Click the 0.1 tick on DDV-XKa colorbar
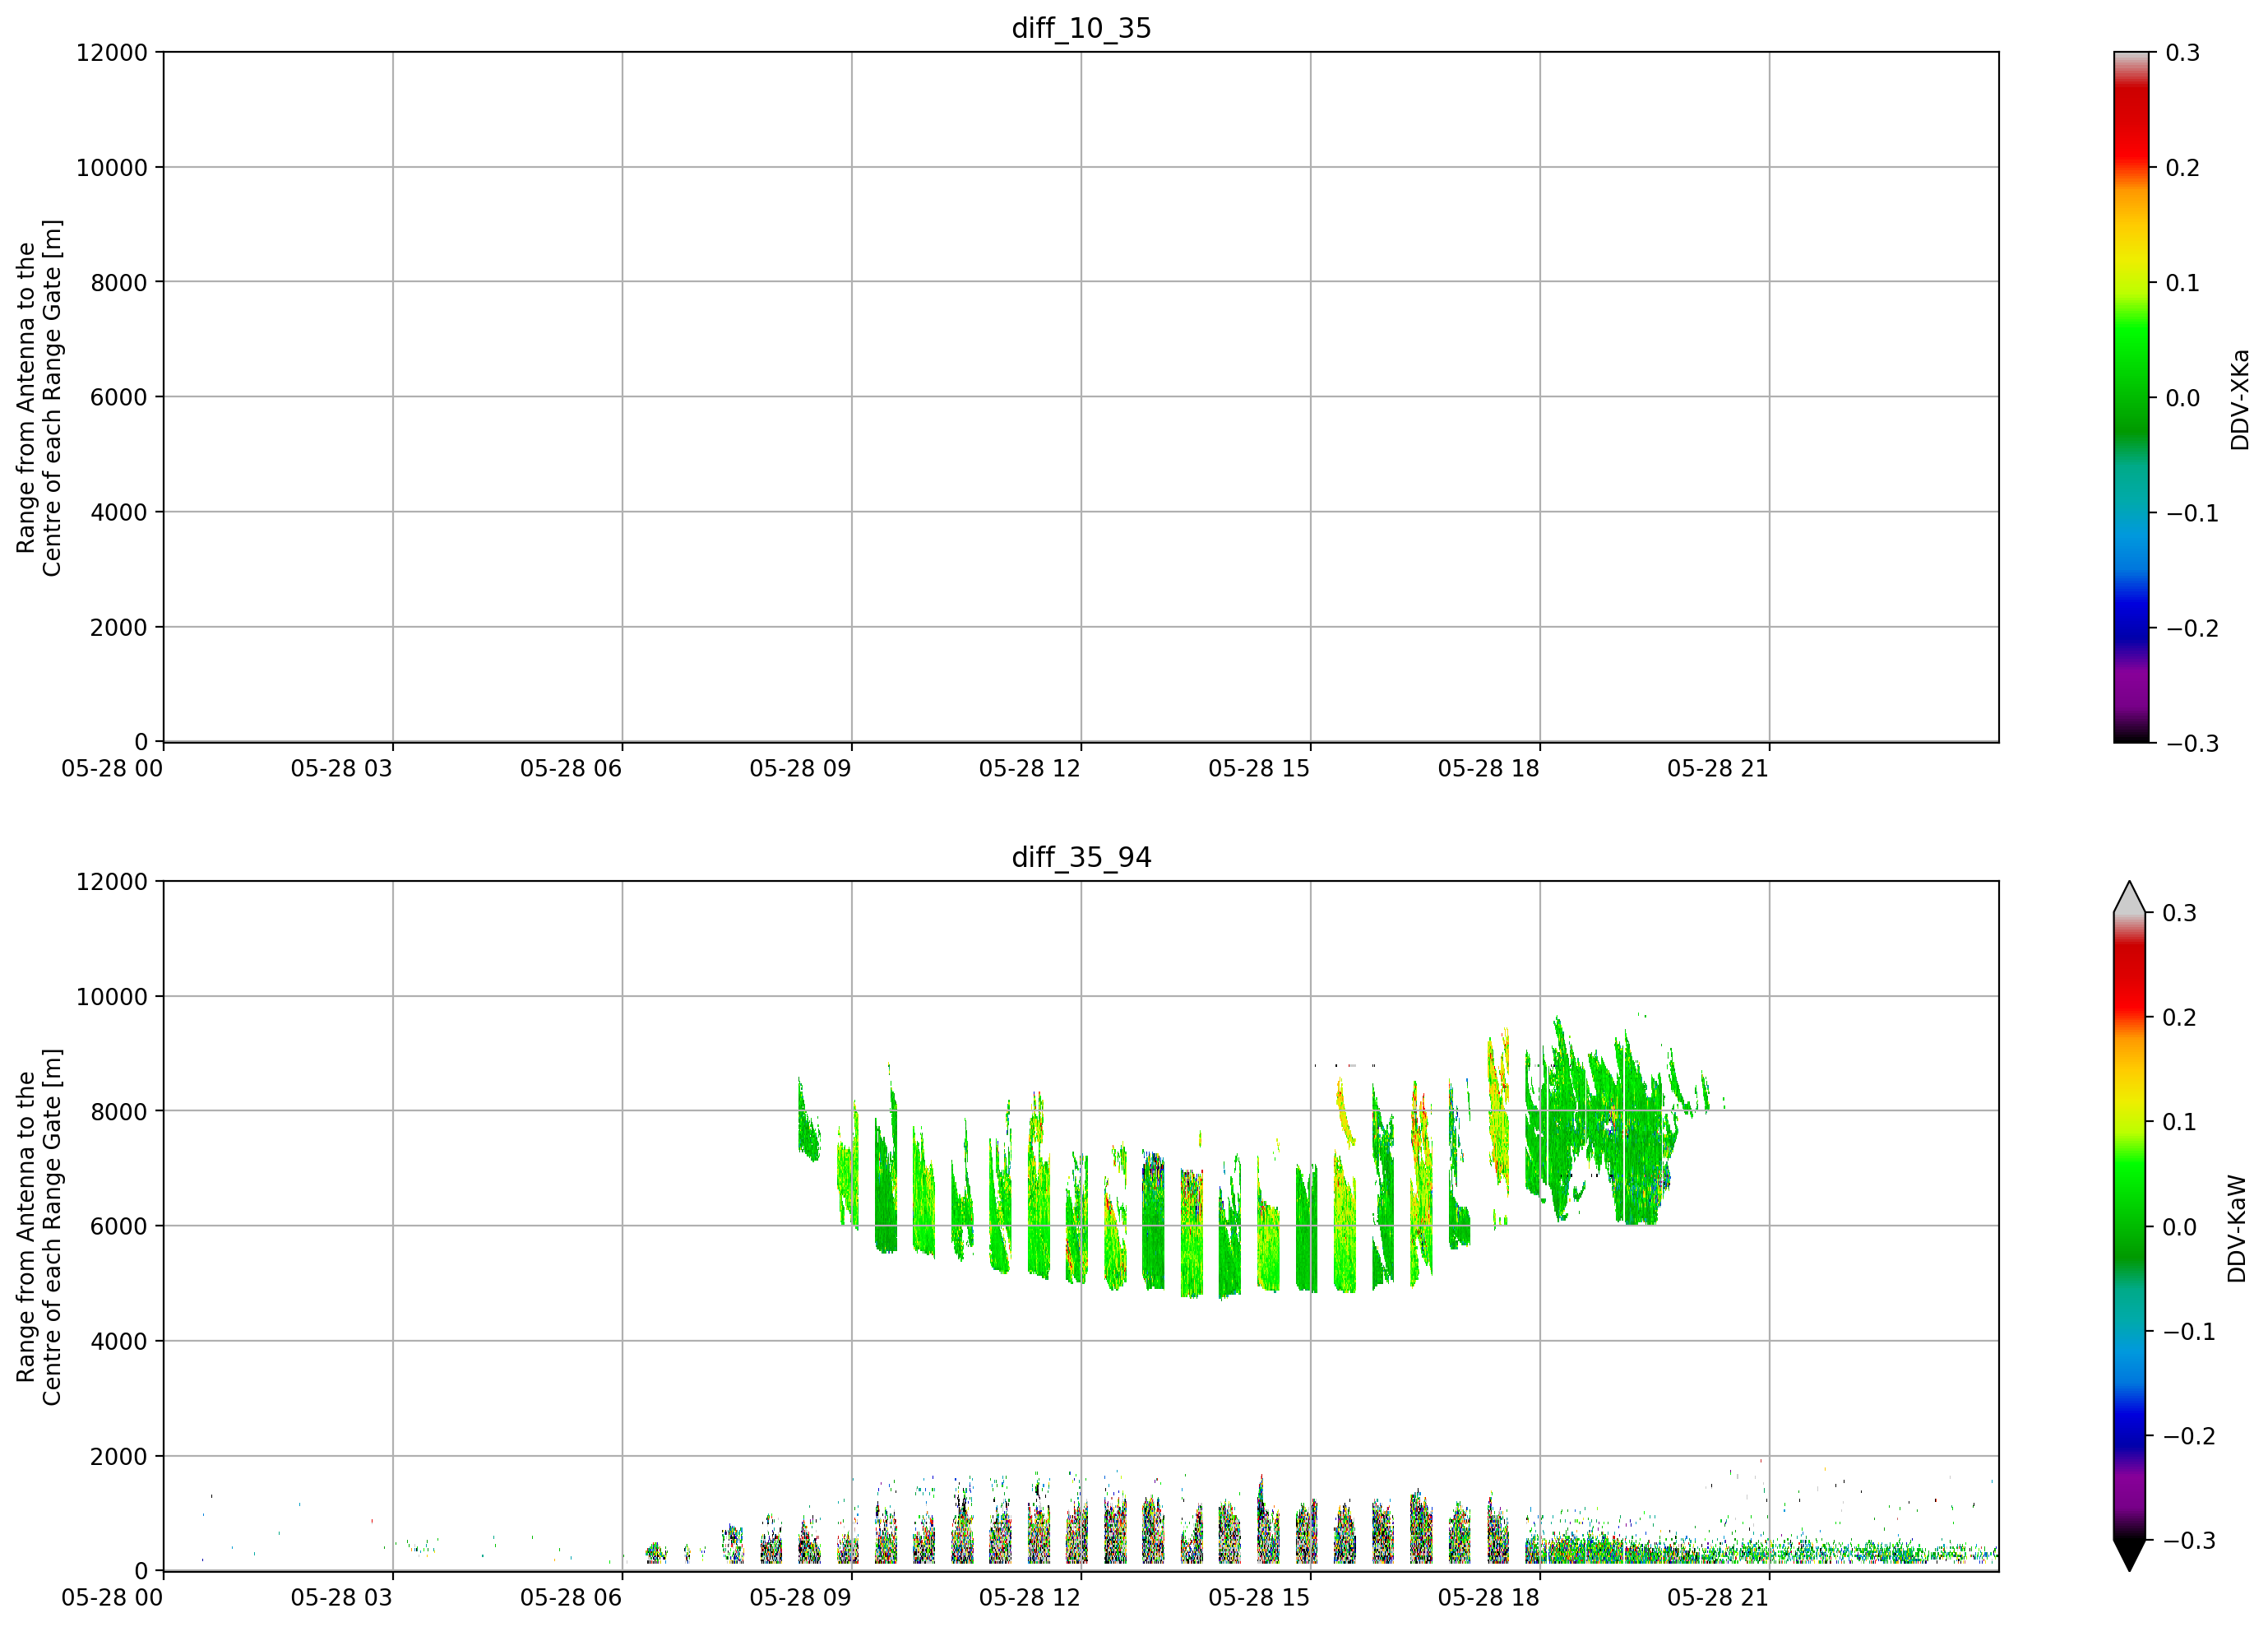Screen dimensions: 2268x1627 click(2183, 282)
